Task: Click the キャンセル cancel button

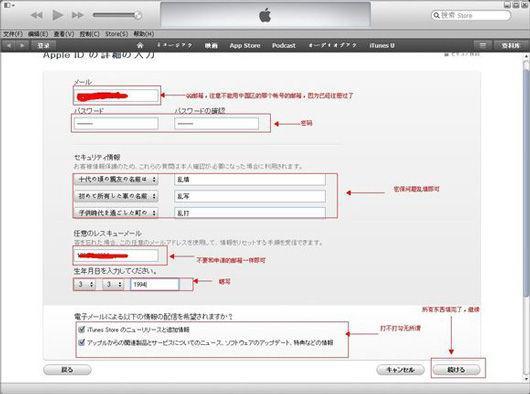Action: [400, 370]
